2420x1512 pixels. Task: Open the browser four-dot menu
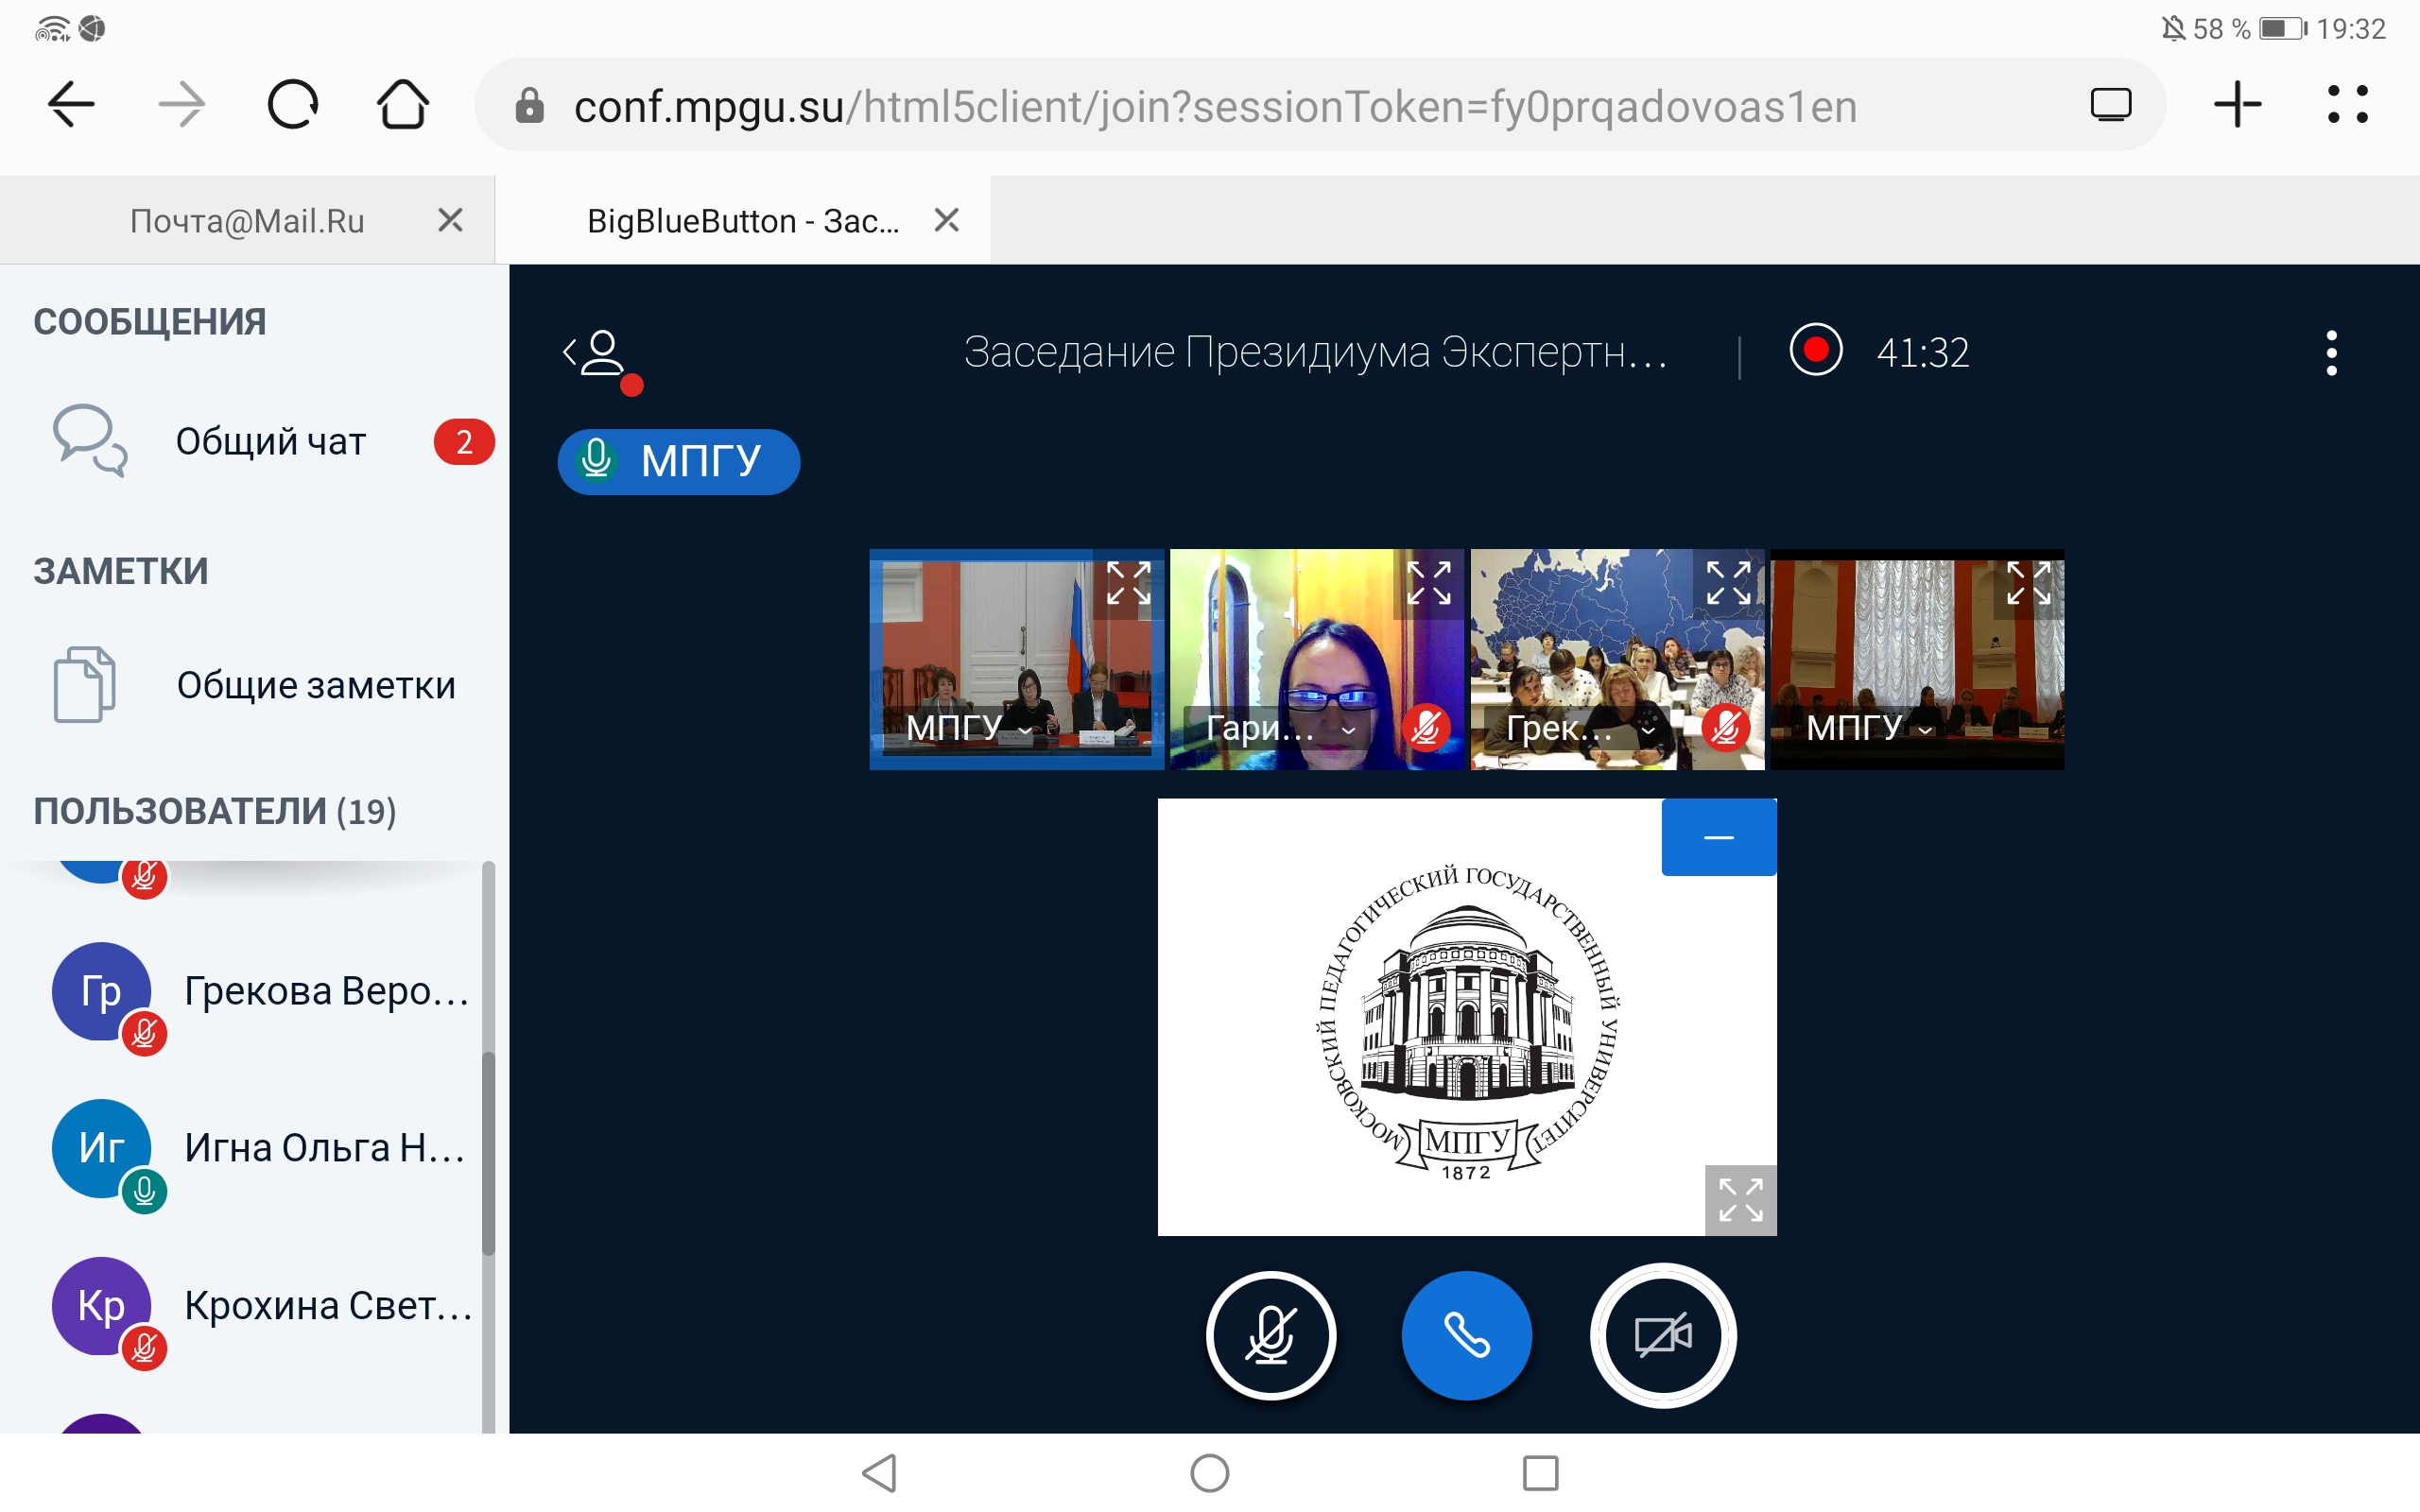point(2347,104)
